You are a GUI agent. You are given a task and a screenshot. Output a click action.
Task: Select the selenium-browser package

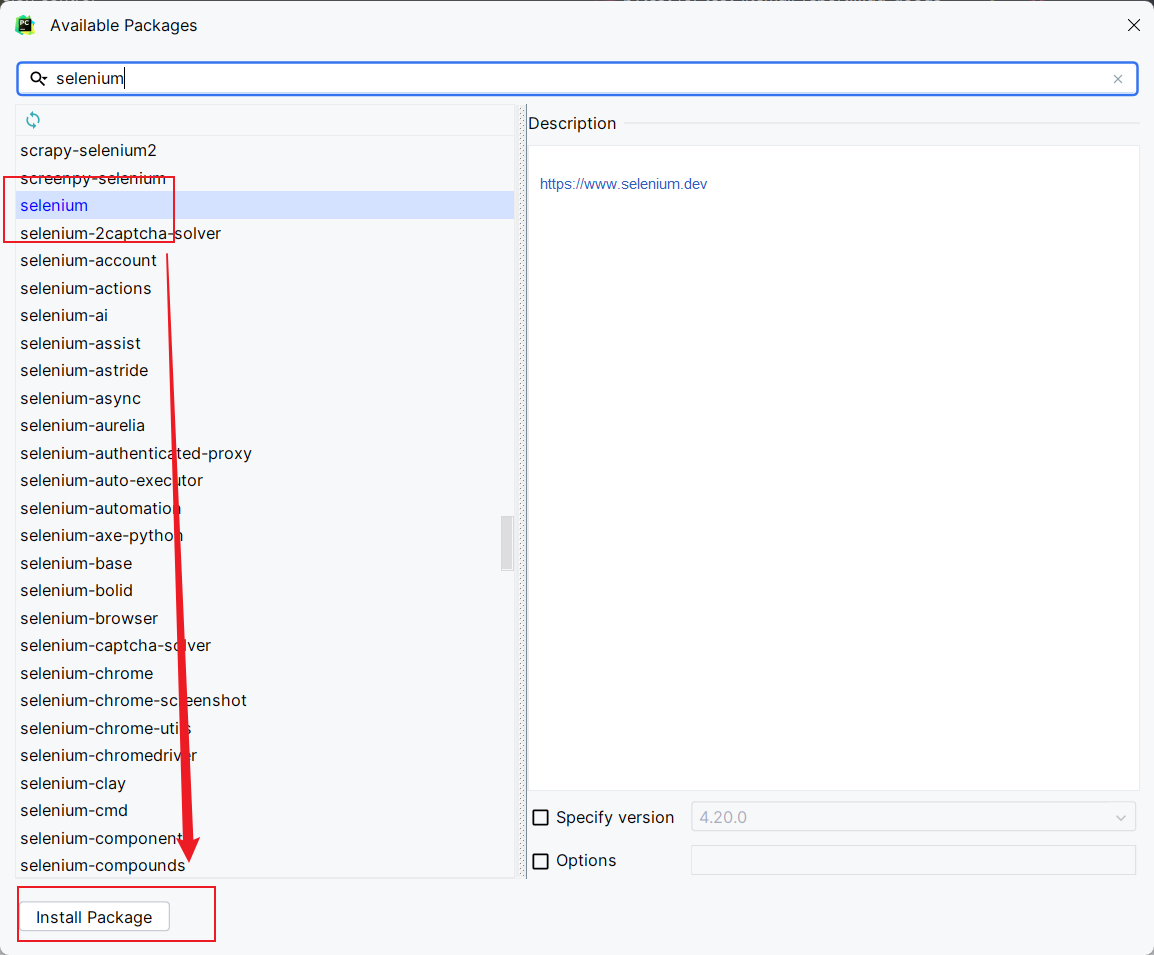tap(265, 619)
